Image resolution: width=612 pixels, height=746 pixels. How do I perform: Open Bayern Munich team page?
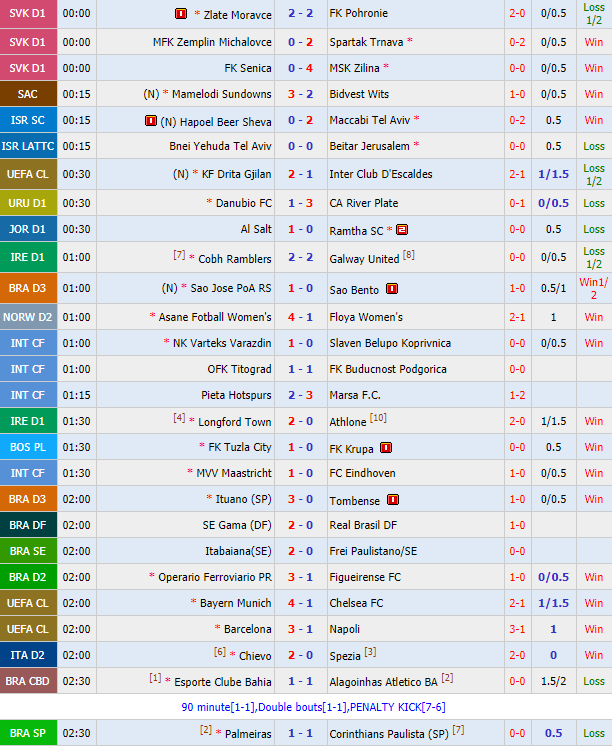(x=236, y=603)
